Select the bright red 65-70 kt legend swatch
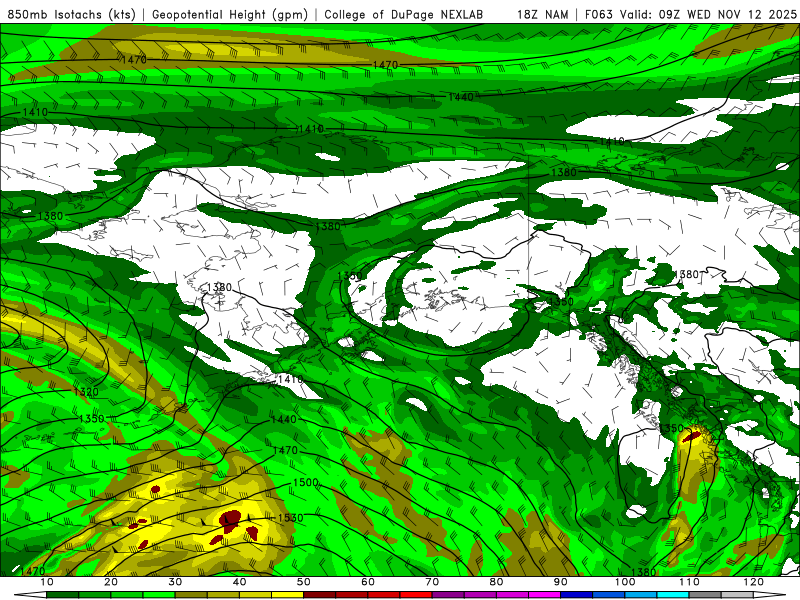 (416, 595)
